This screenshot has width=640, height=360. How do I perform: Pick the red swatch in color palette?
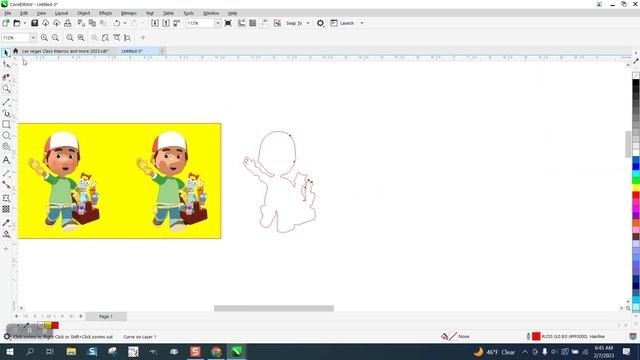636,196
